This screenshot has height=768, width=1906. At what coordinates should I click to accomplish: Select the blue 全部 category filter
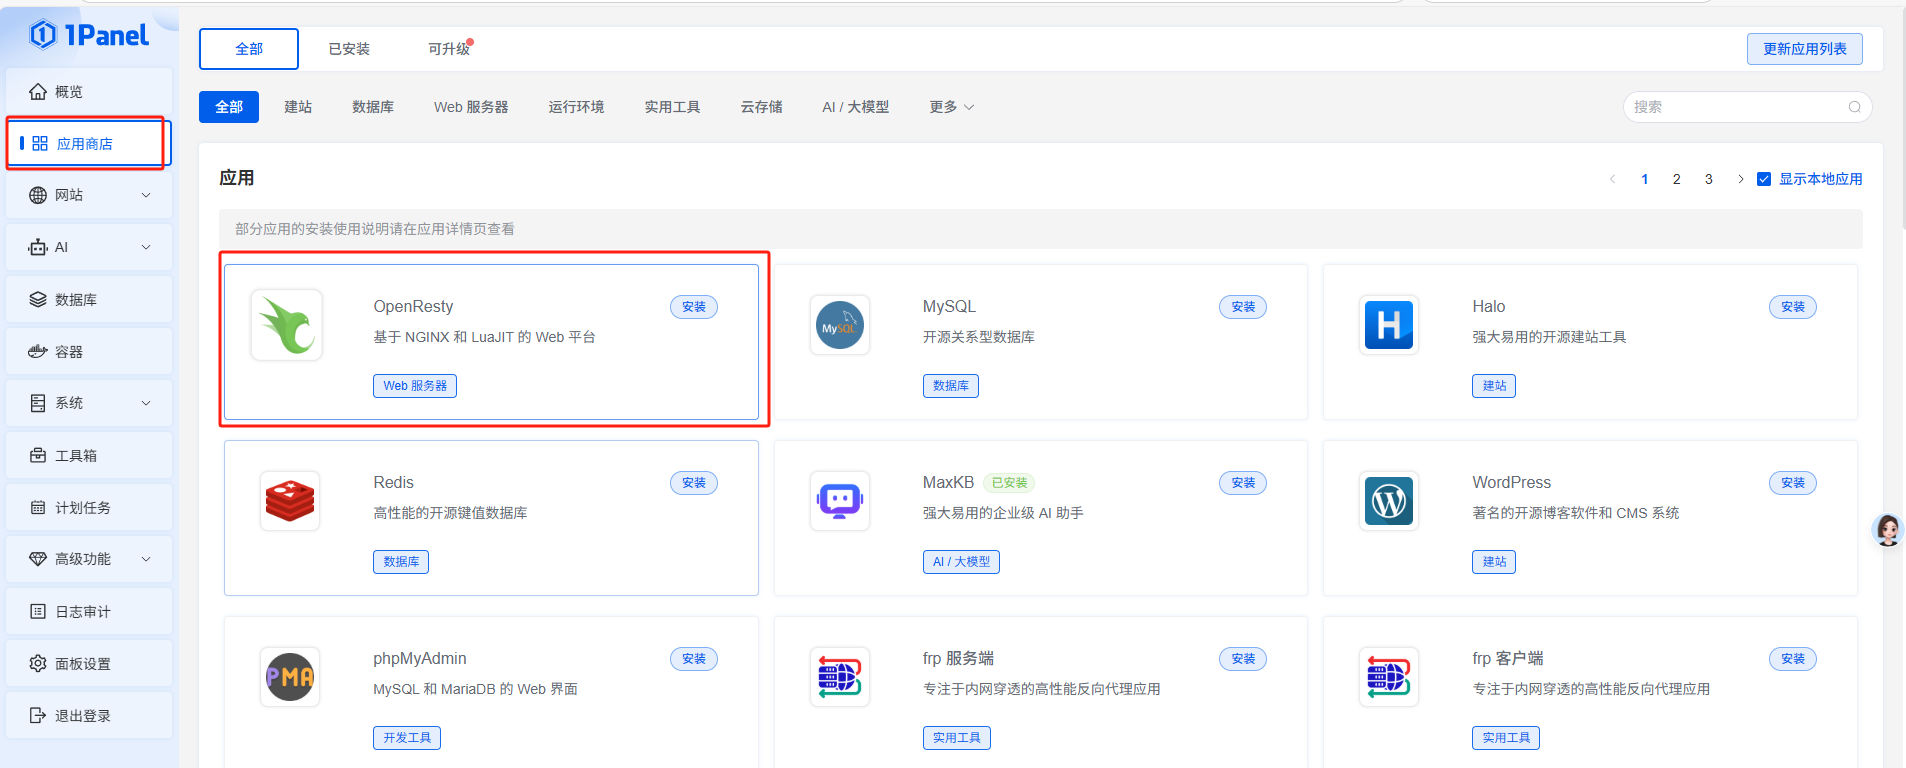point(229,107)
